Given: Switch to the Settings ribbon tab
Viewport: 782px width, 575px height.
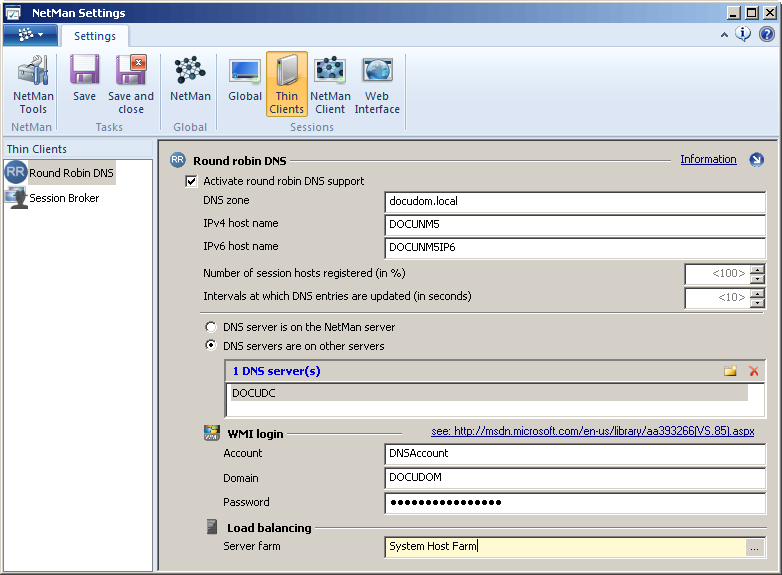Looking at the screenshot, I should tap(94, 36).
